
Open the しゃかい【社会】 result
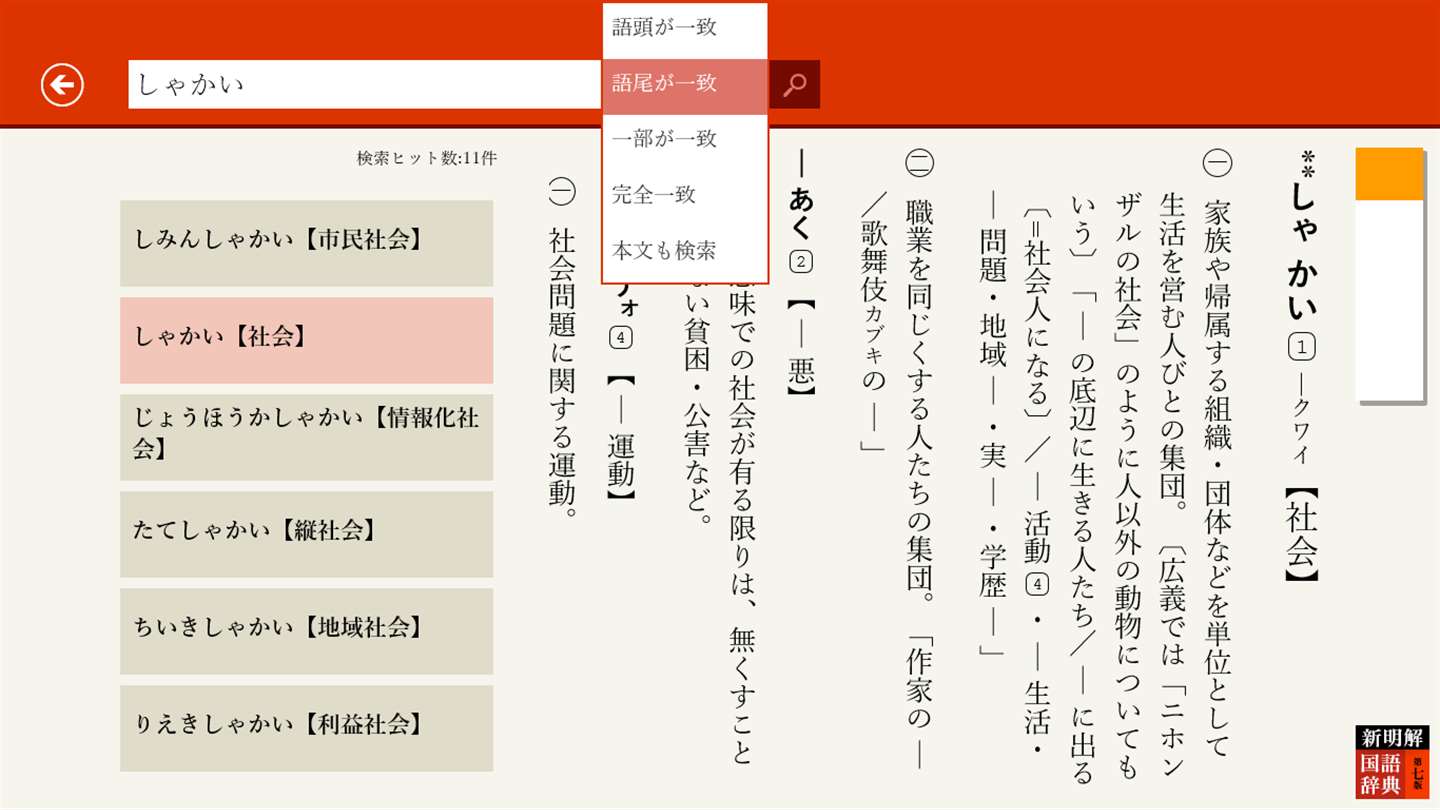[x=307, y=340]
